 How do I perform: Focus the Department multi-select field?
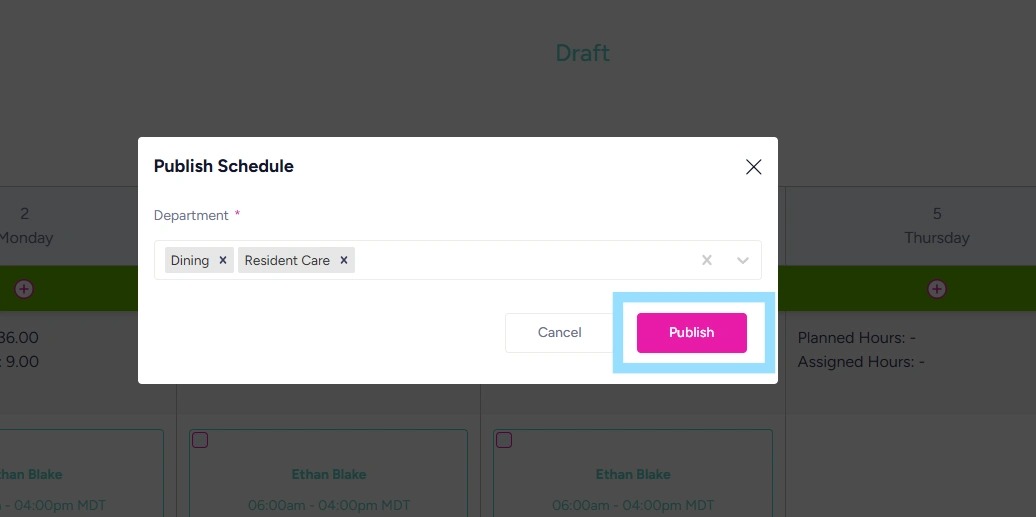click(520, 260)
